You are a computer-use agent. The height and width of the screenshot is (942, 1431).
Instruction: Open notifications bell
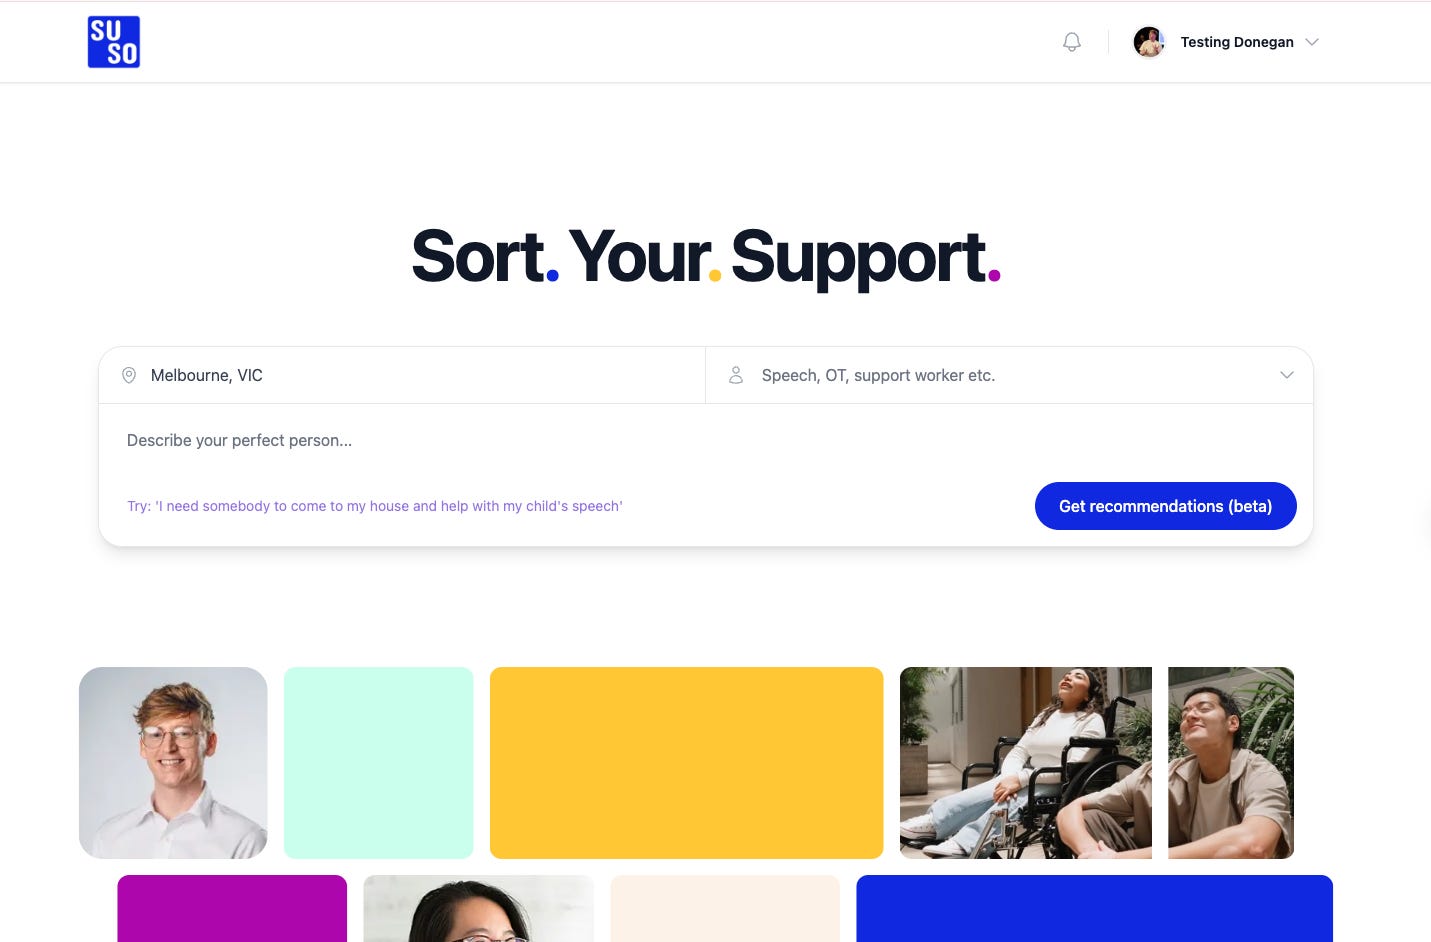1072,42
